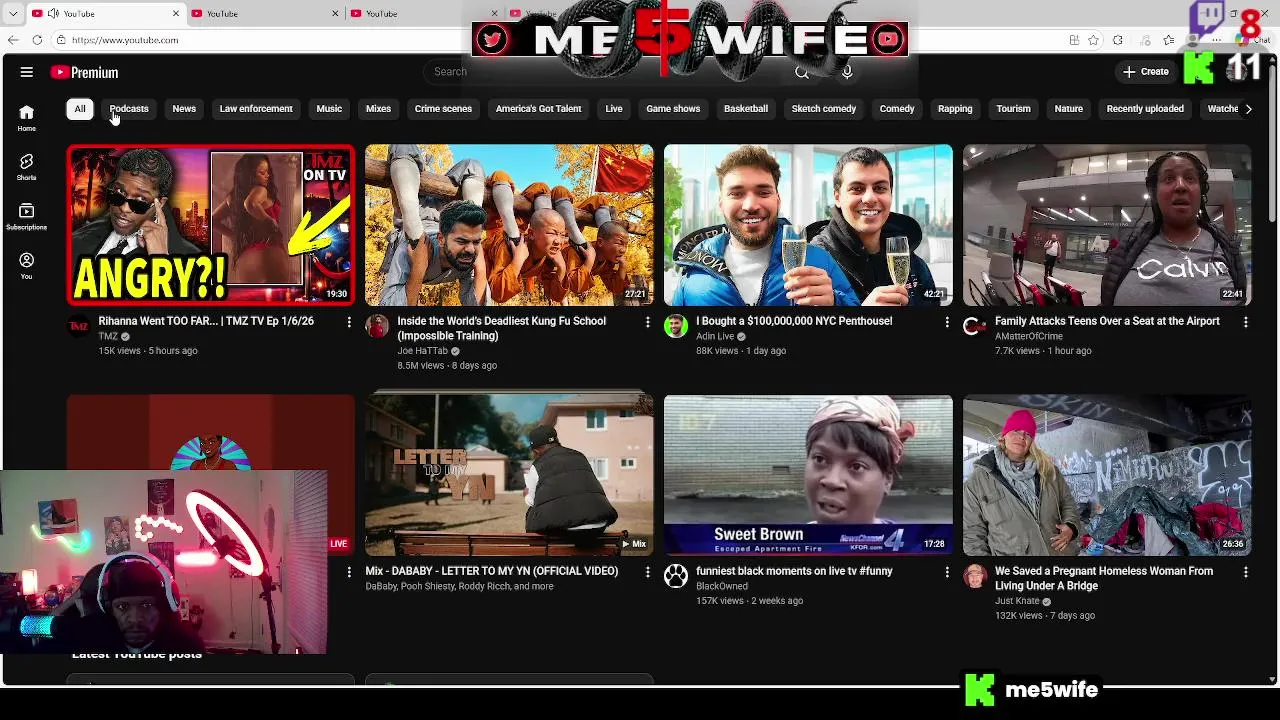
Task: Open options for Homeless Woman video
Action: [1245, 572]
